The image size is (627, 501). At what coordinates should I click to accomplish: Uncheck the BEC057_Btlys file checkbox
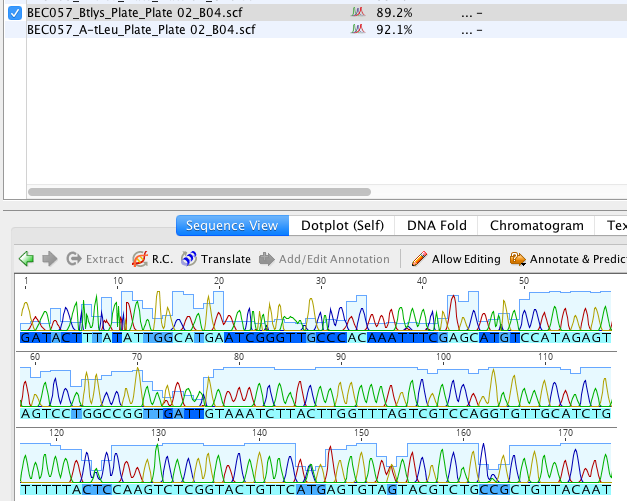tap(15, 12)
